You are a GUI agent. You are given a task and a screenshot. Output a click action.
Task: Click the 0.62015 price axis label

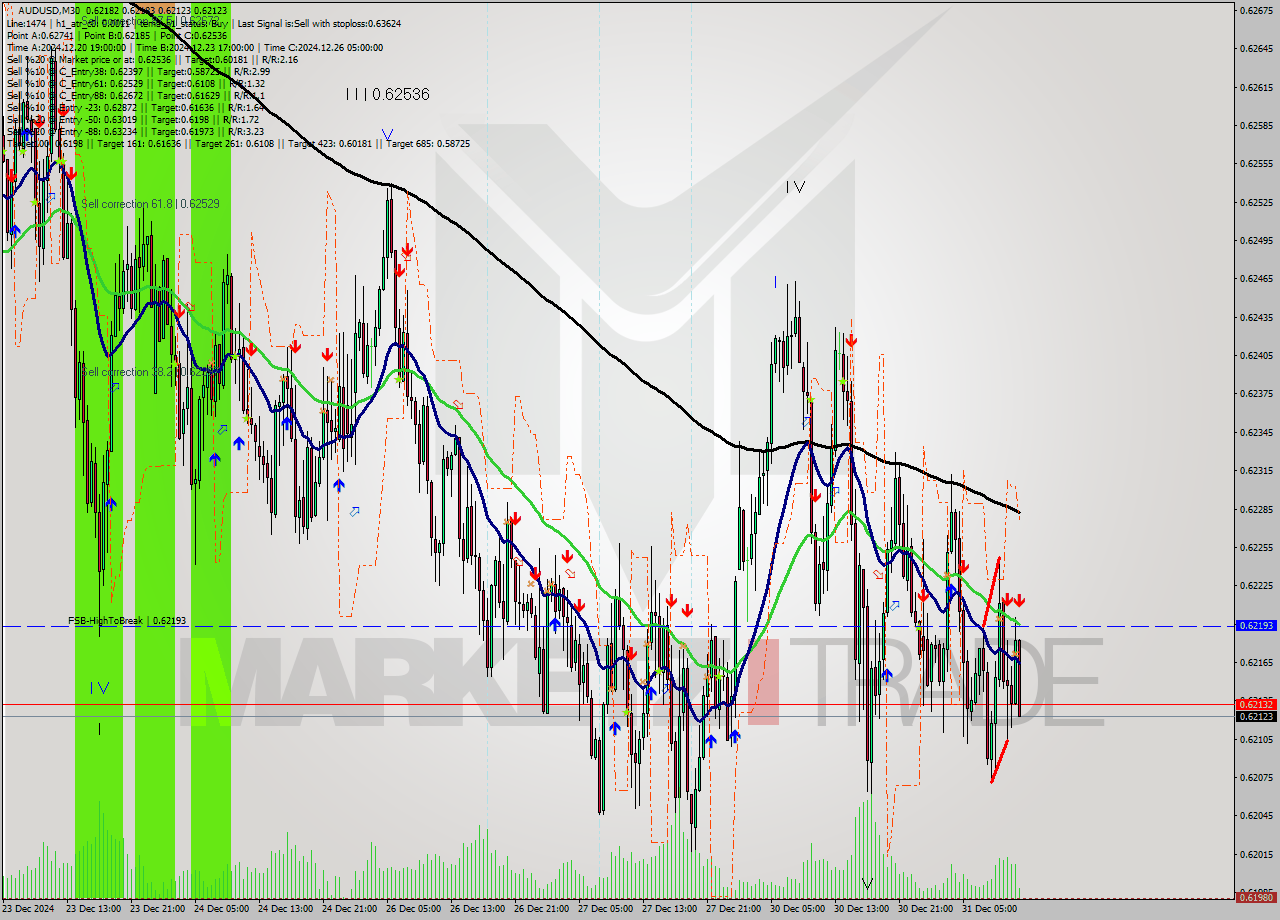[1256, 854]
